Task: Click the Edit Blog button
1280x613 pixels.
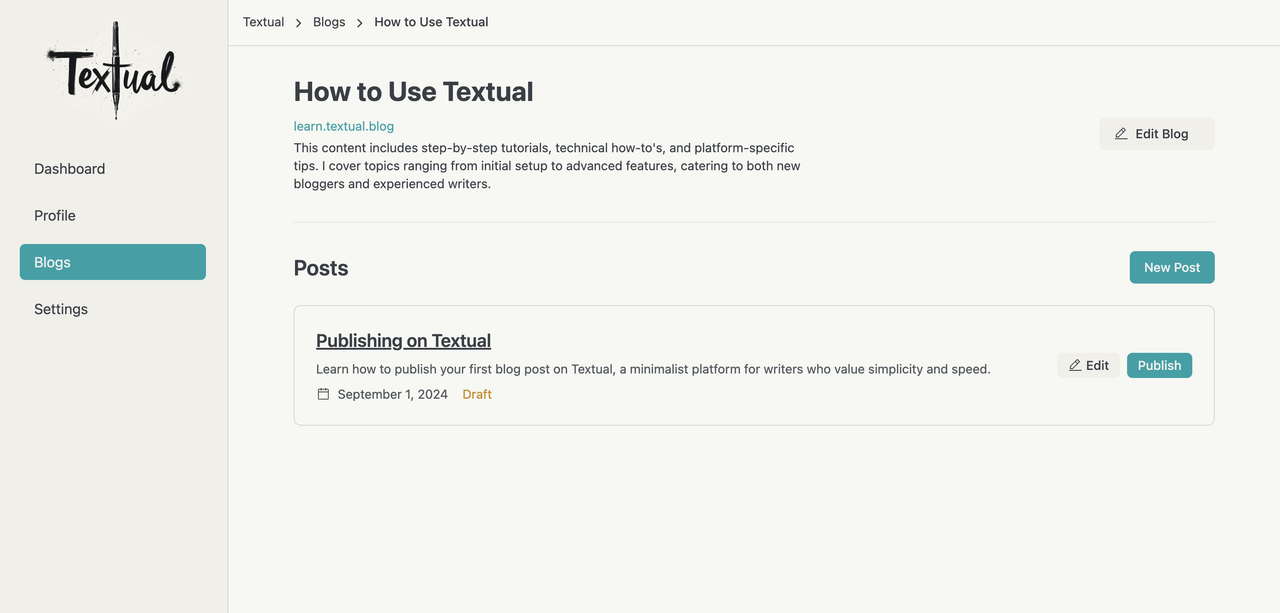Action: (1157, 134)
